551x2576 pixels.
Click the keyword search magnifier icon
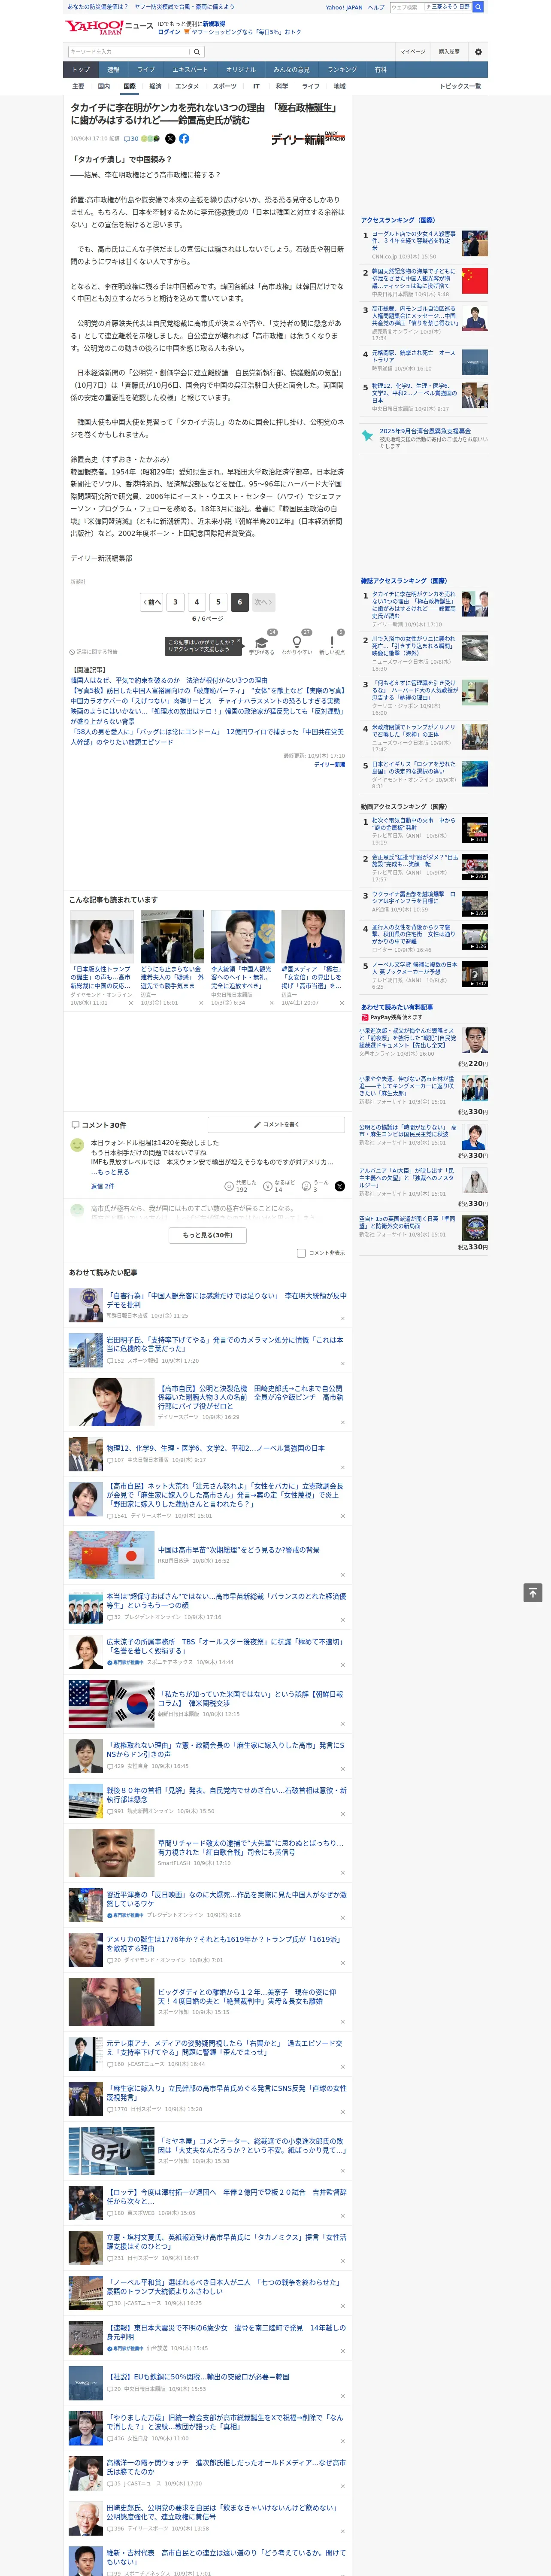coord(197,52)
